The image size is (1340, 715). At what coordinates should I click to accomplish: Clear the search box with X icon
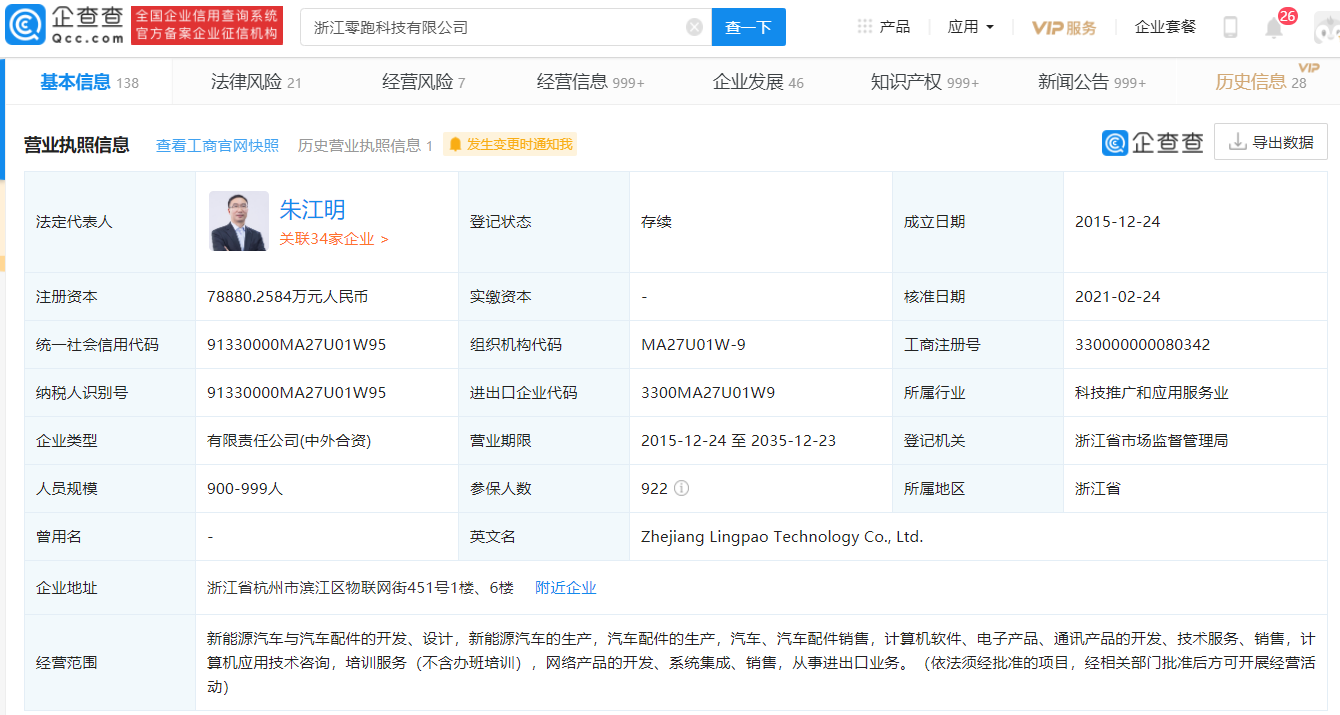694,27
